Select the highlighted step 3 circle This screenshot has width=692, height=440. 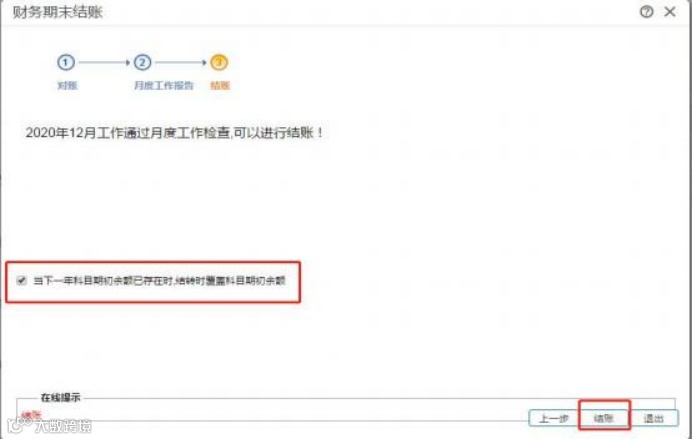click(219, 62)
